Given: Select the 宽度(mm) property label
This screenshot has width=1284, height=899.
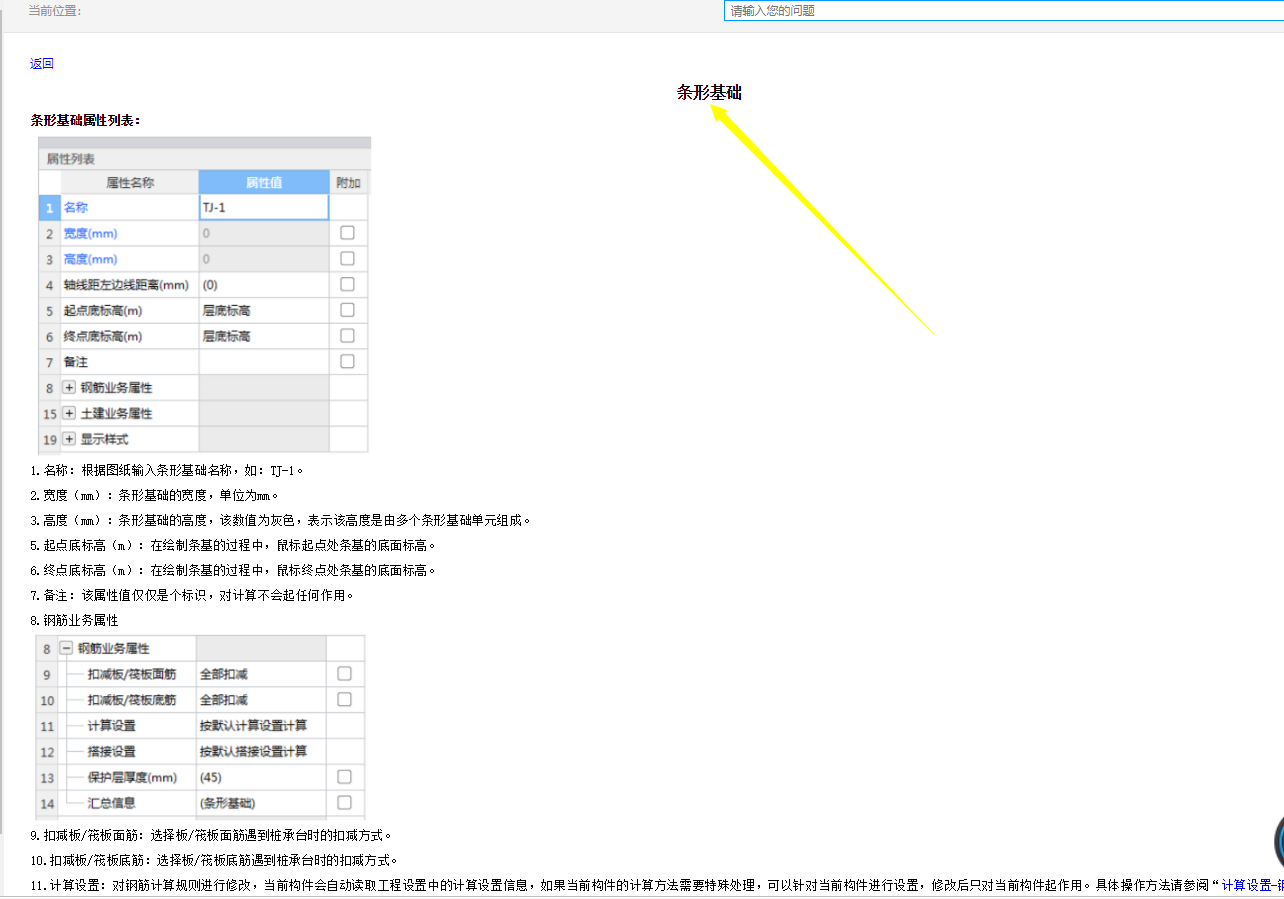Looking at the screenshot, I should (90, 233).
